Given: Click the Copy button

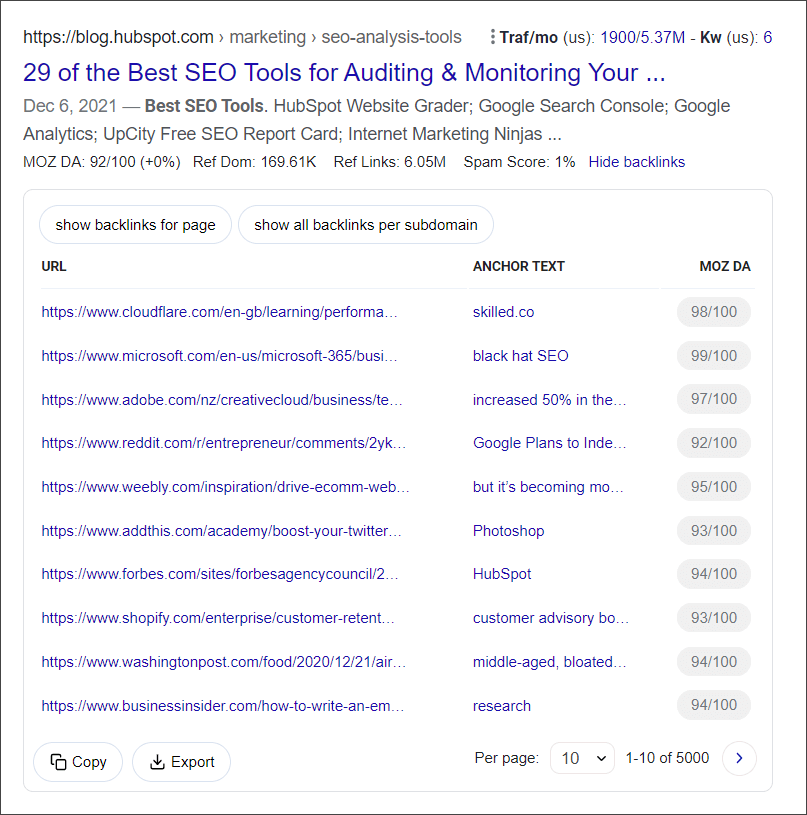Looking at the screenshot, I should [x=78, y=762].
